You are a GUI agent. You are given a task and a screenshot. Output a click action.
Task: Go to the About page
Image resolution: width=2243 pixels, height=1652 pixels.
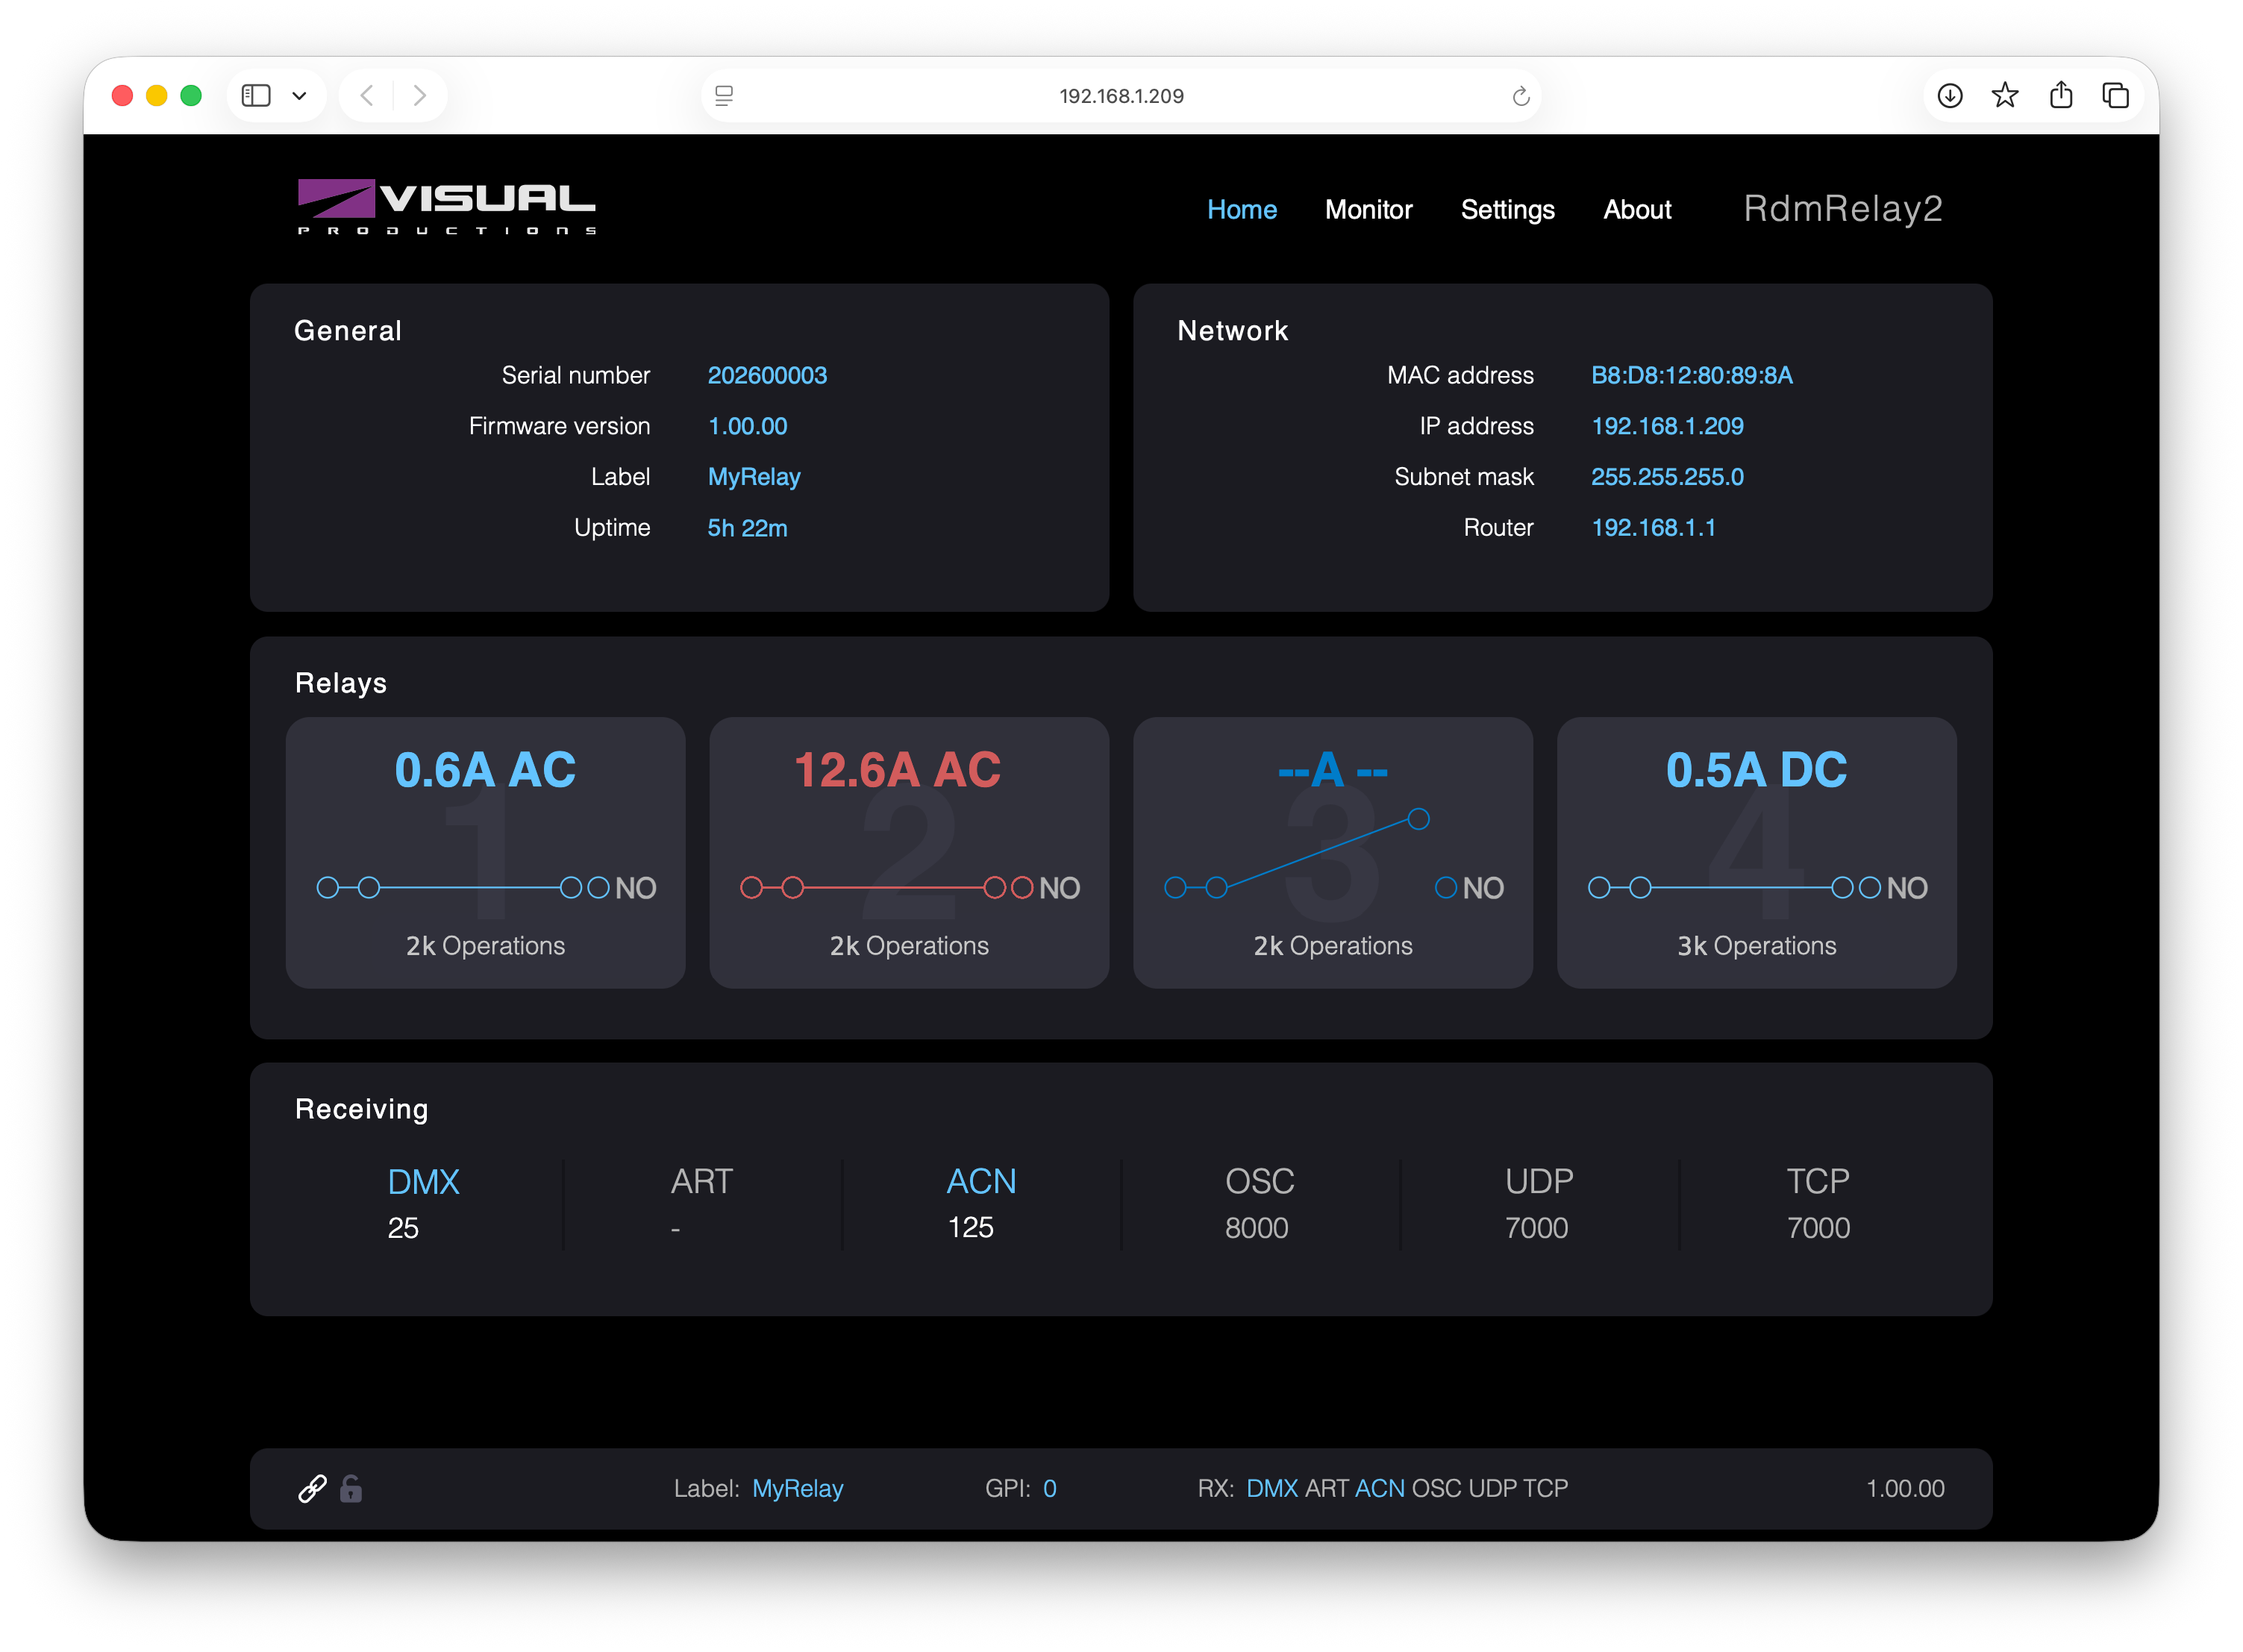coord(1637,209)
